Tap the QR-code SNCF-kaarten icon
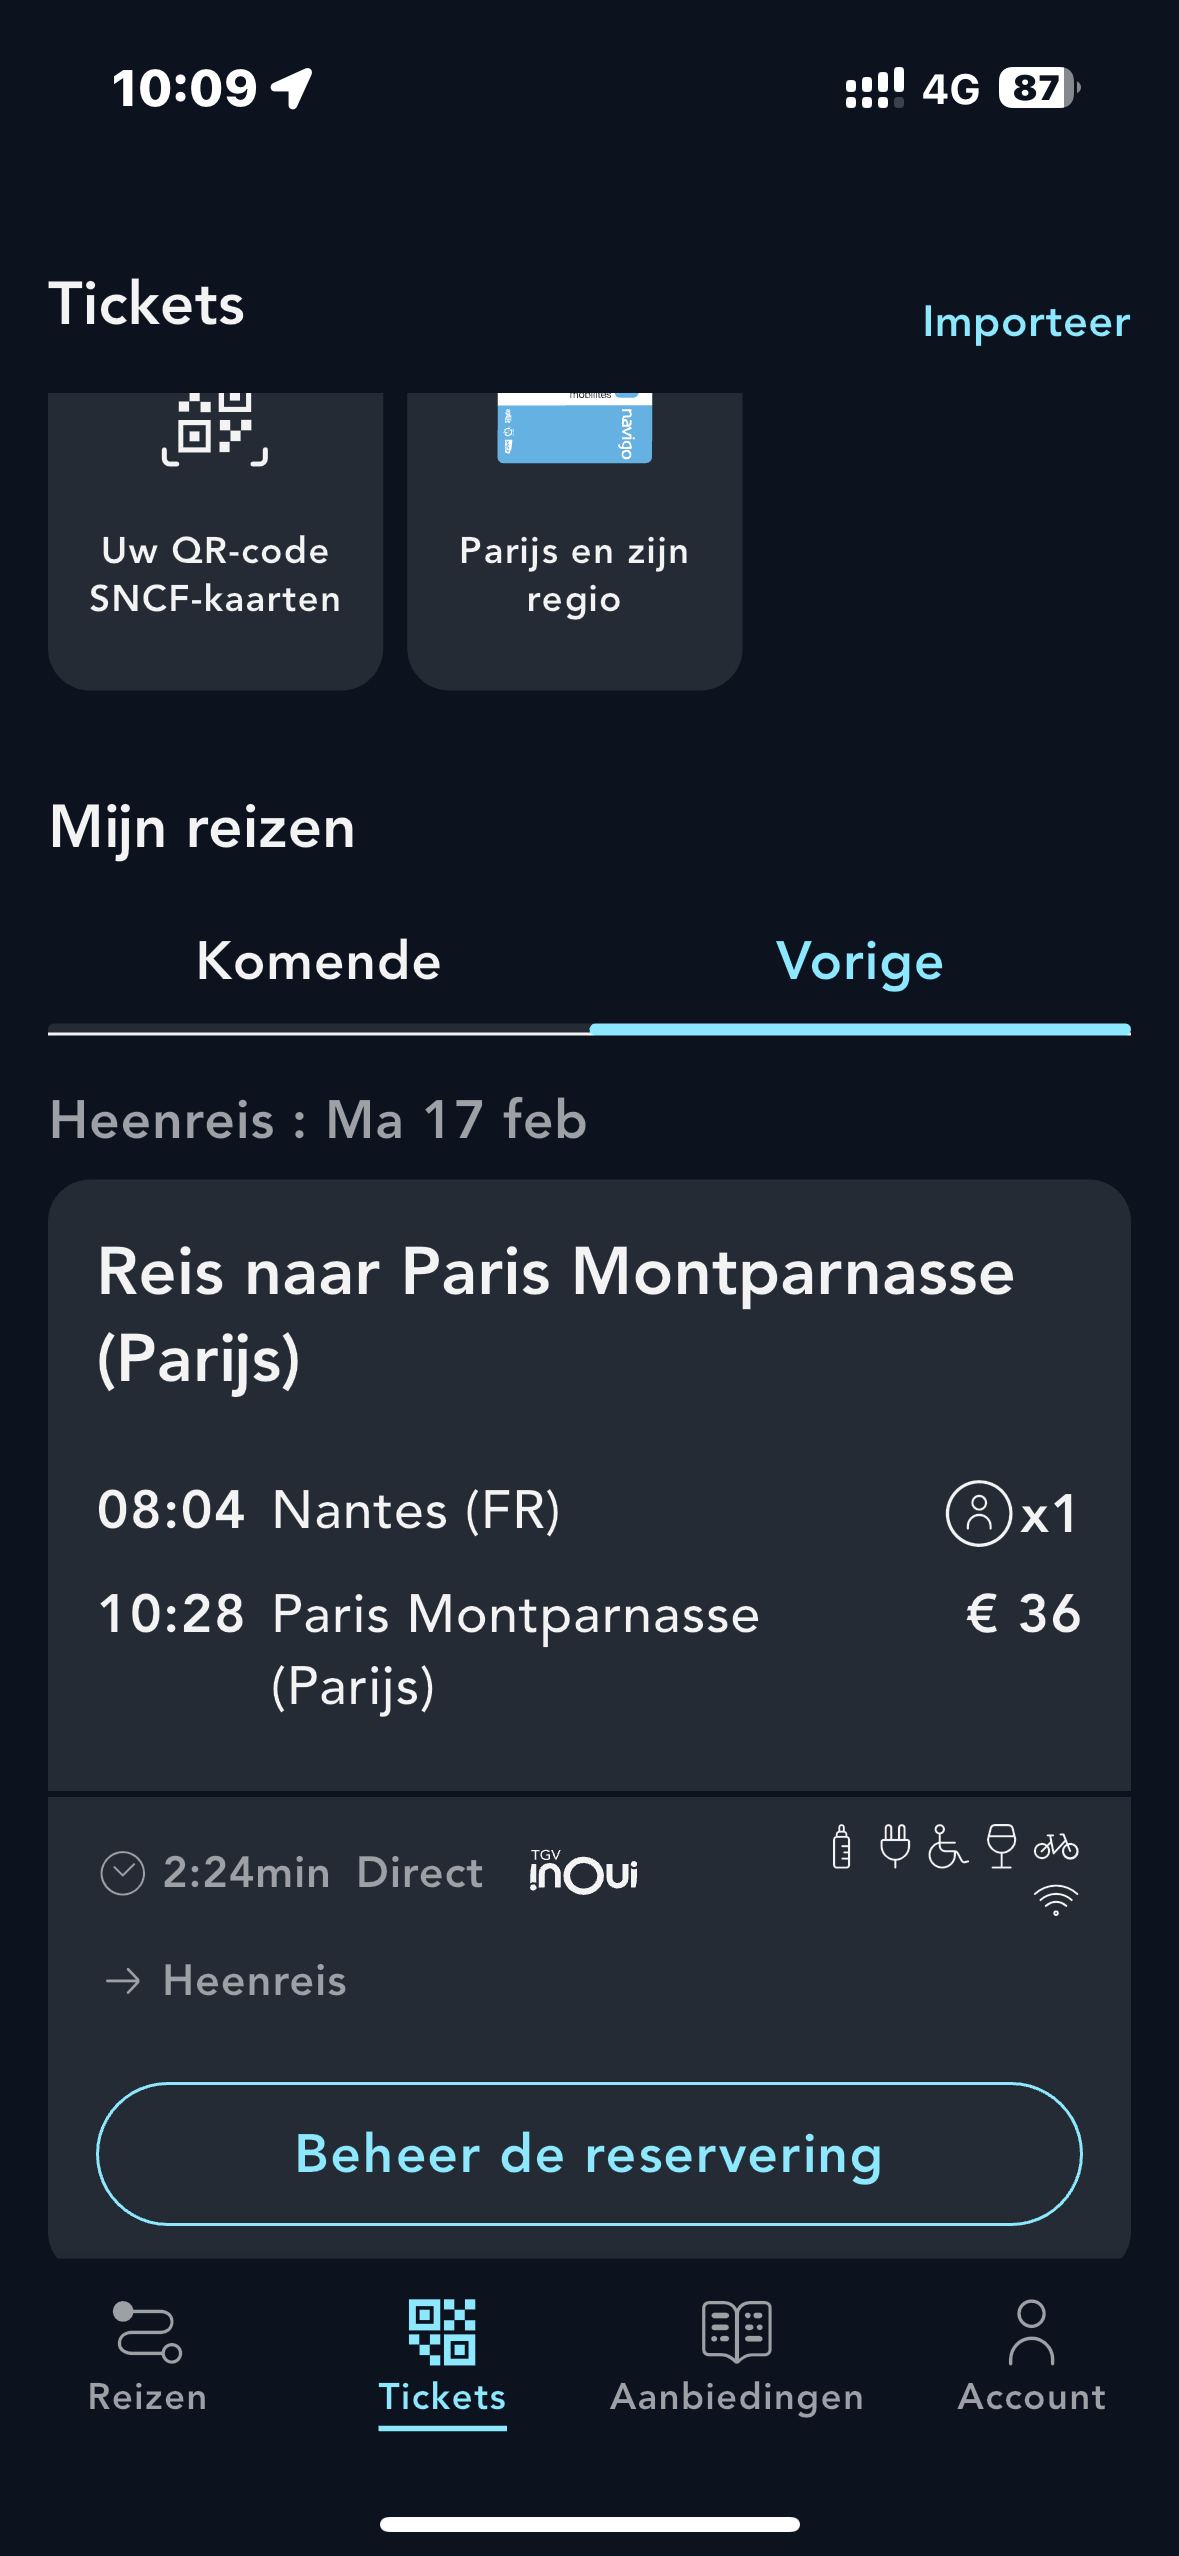The width and height of the screenshot is (1179, 2556). [215, 430]
